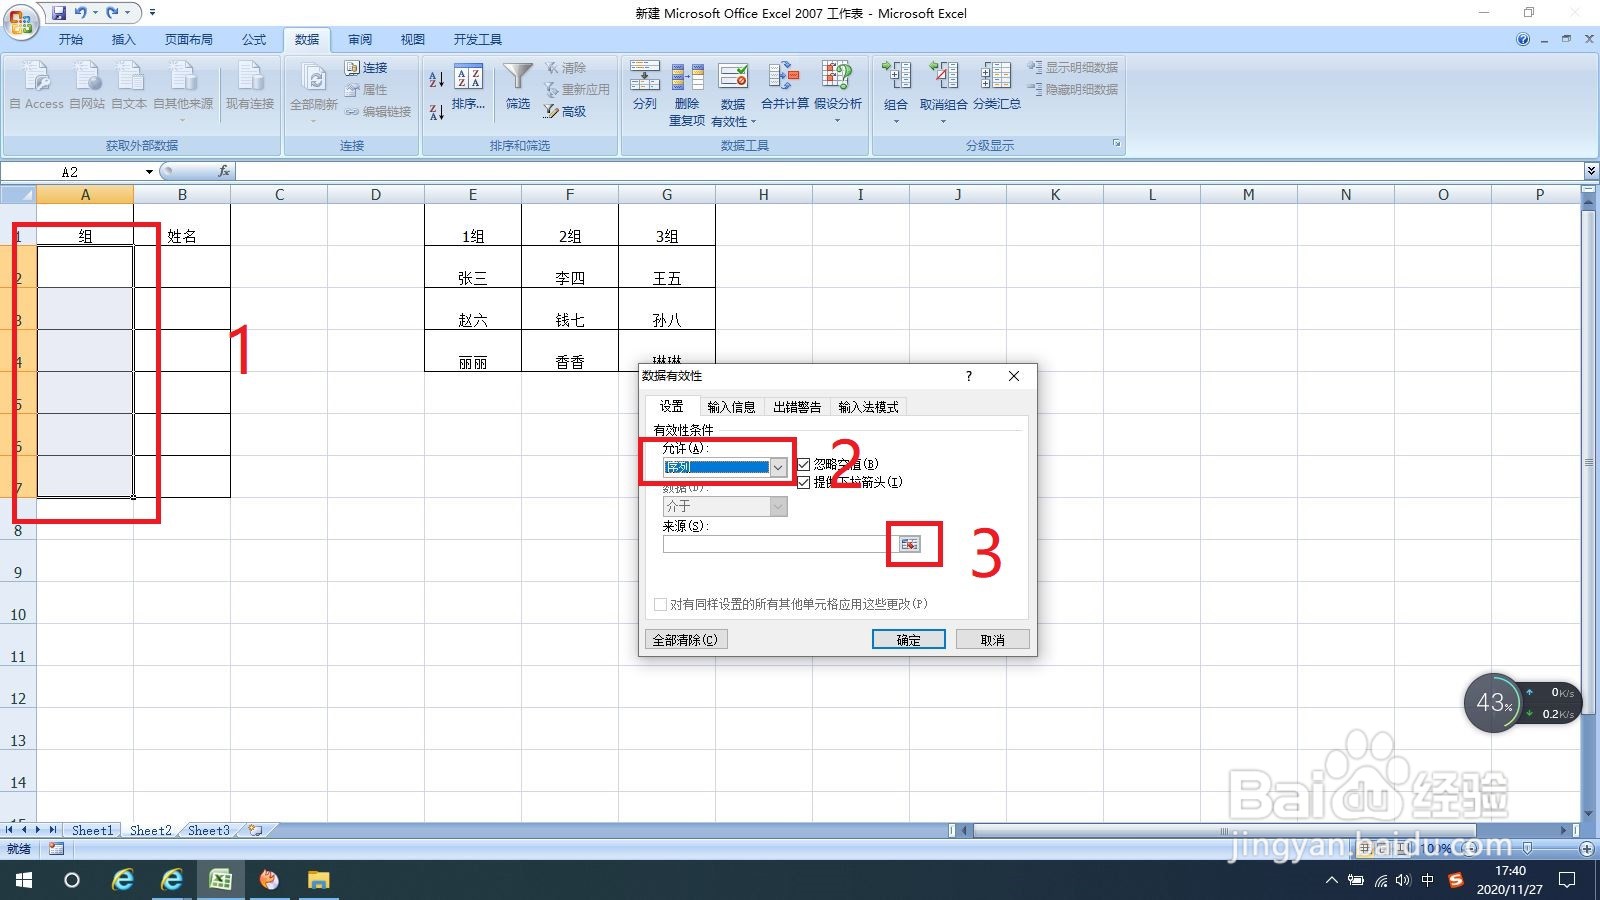Click Connections (连接) button in ribbon
The image size is (1600, 900).
coord(366,68)
